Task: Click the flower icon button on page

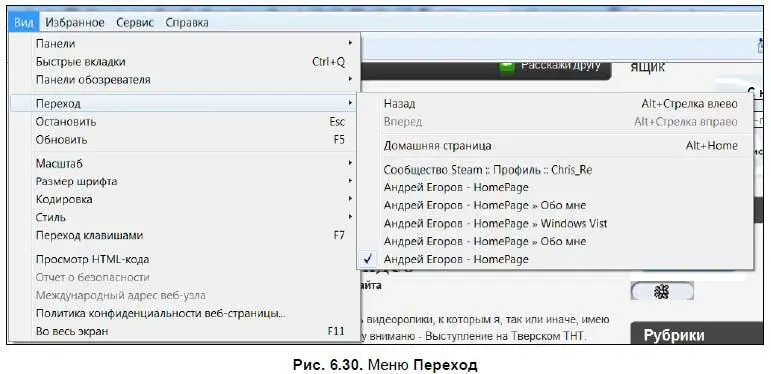Action: tap(662, 291)
